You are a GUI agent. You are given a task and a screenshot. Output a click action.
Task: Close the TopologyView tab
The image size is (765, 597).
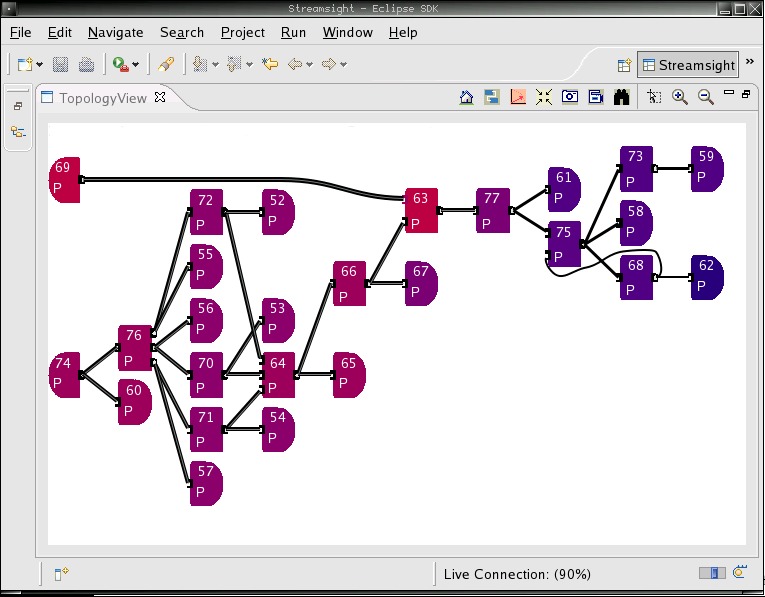(x=160, y=97)
